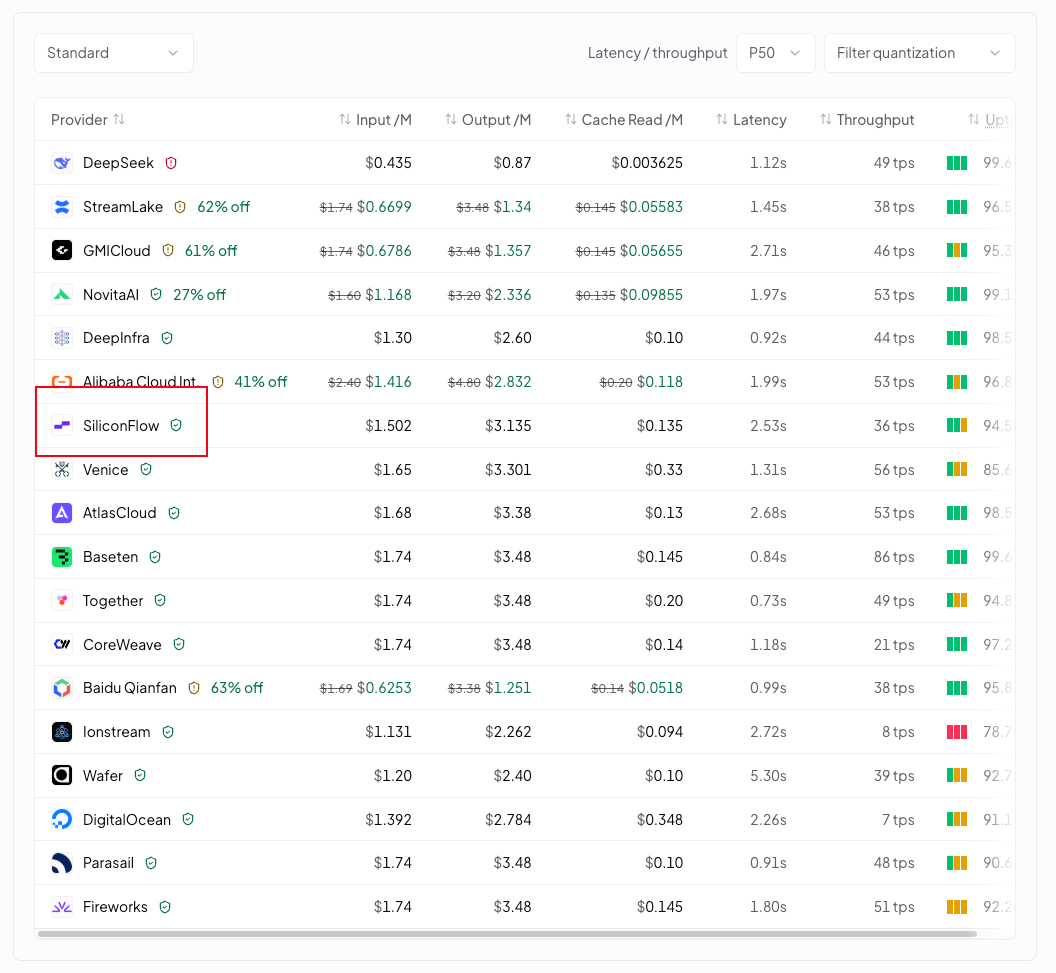Click the Baidu Qianfan provider logo

62,688
